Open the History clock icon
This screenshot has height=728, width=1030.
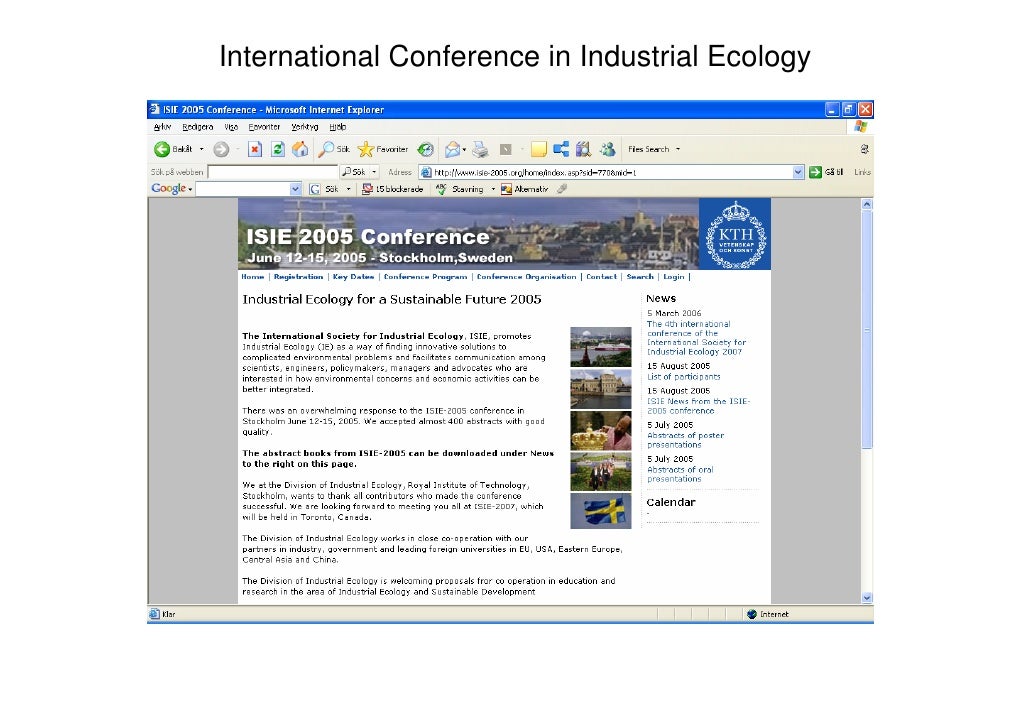(426, 150)
